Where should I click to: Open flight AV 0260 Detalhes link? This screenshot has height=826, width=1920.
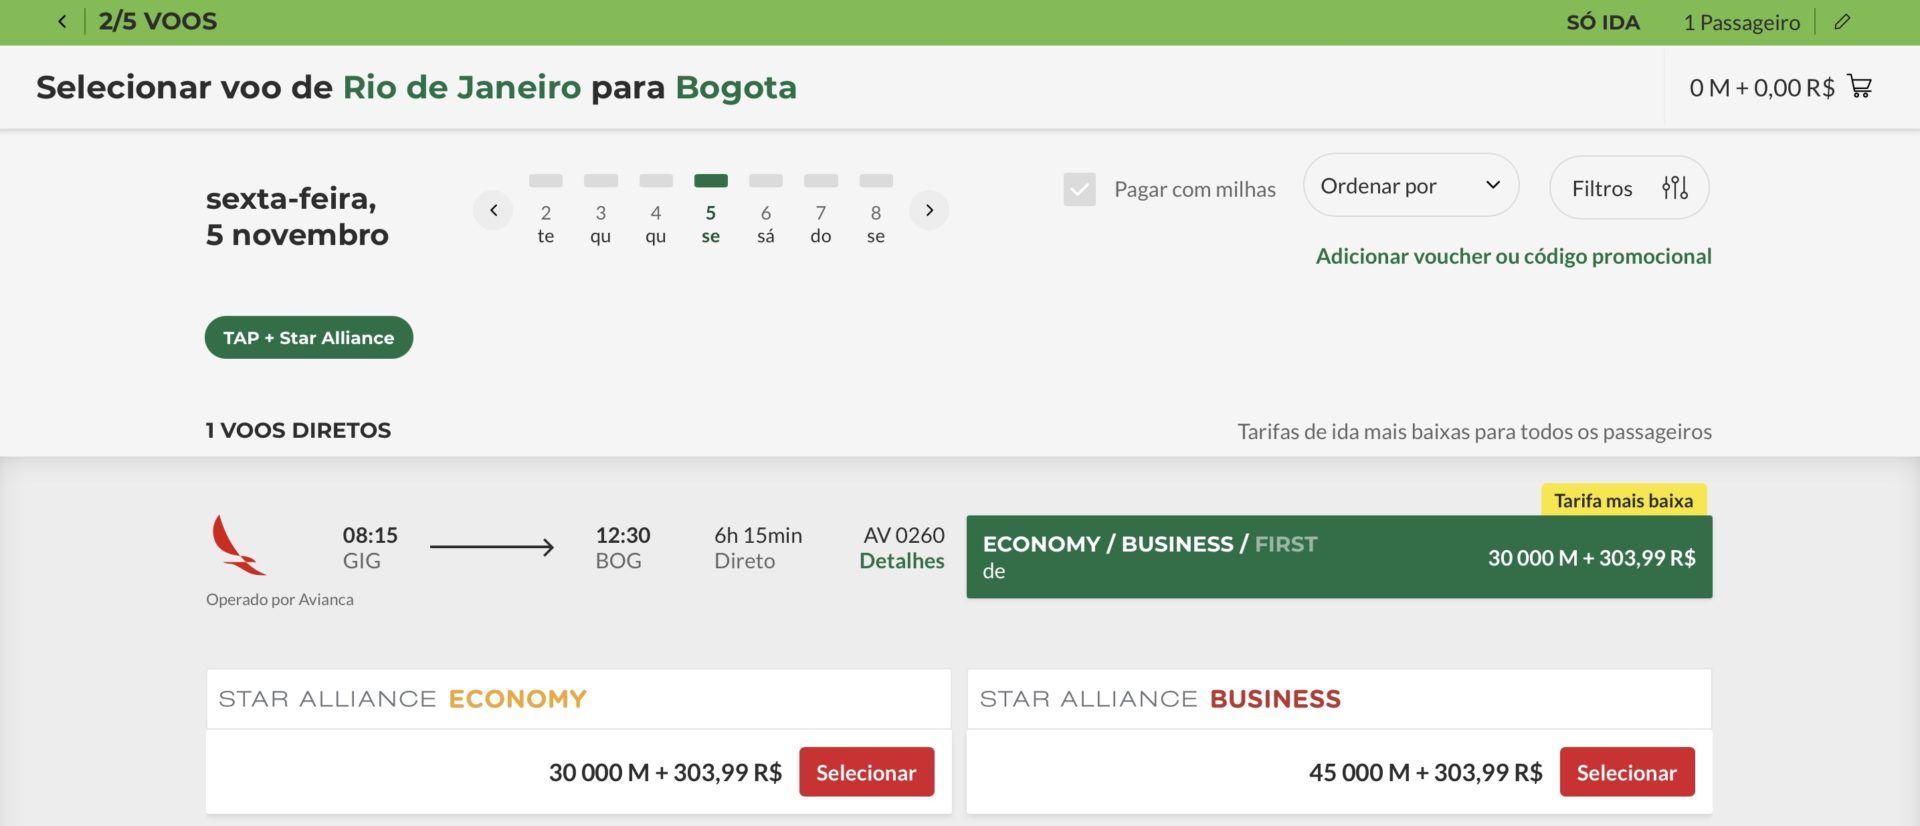click(901, 561)
